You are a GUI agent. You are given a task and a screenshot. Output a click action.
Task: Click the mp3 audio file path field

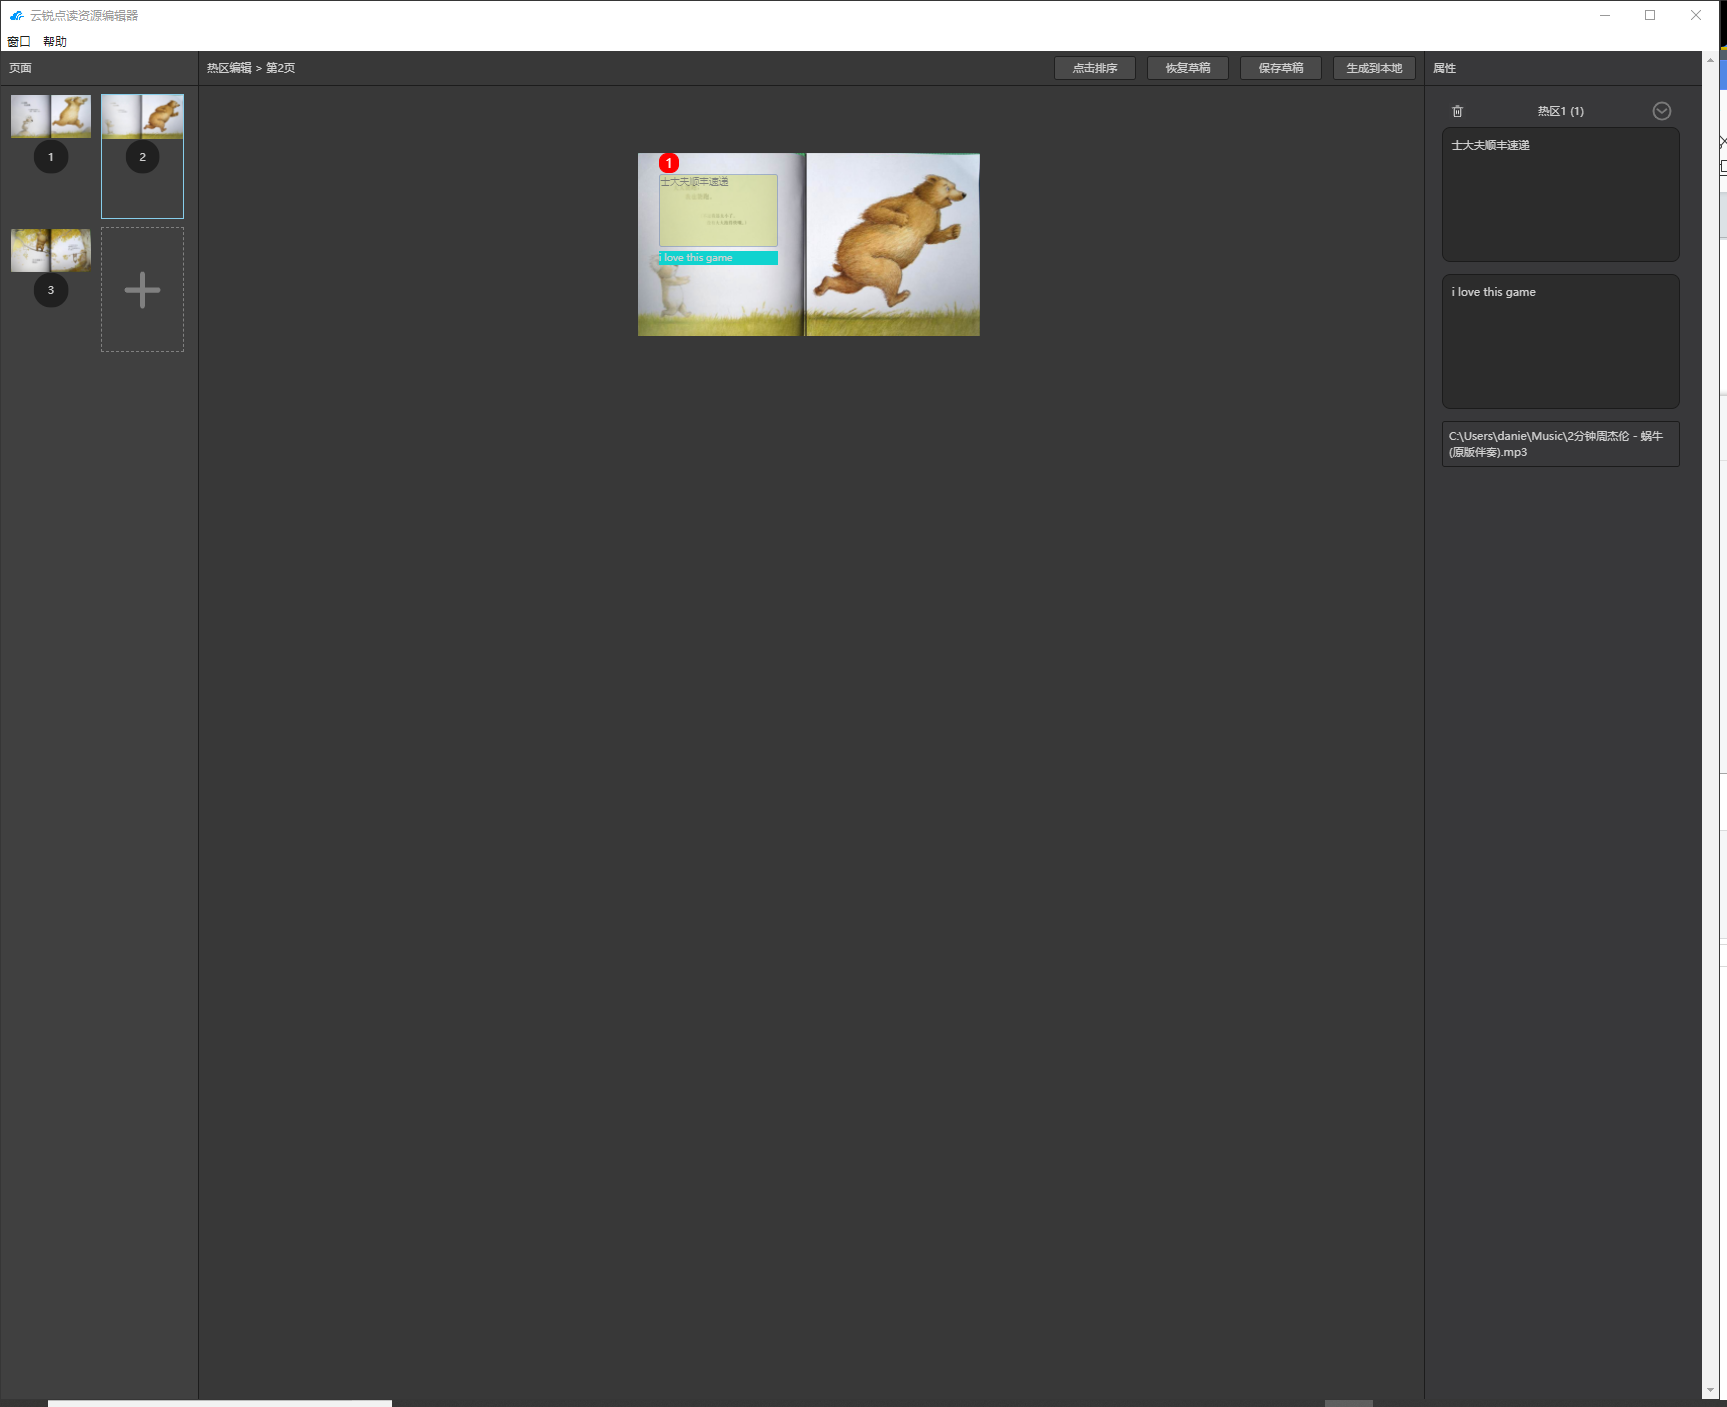[1559, 444]
